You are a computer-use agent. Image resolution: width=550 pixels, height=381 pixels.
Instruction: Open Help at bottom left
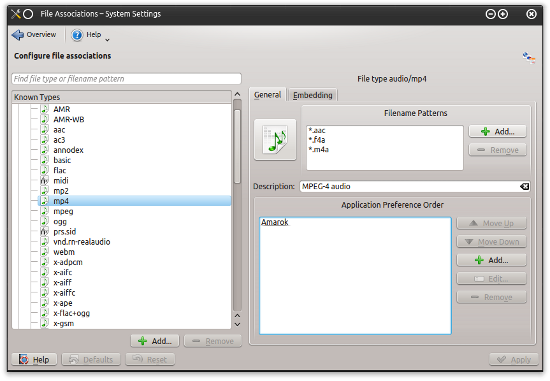34,360
